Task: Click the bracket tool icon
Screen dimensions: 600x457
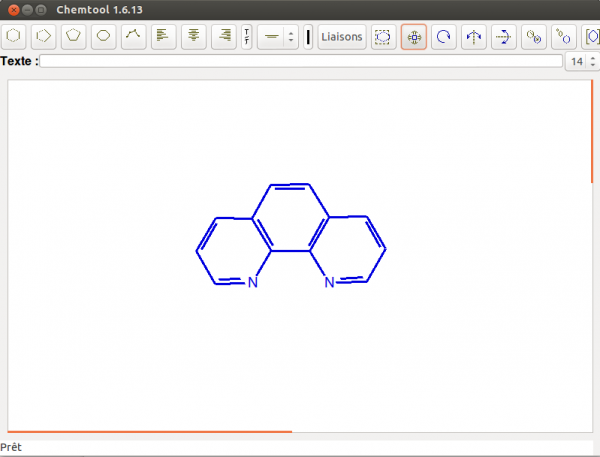Action: 592,37
